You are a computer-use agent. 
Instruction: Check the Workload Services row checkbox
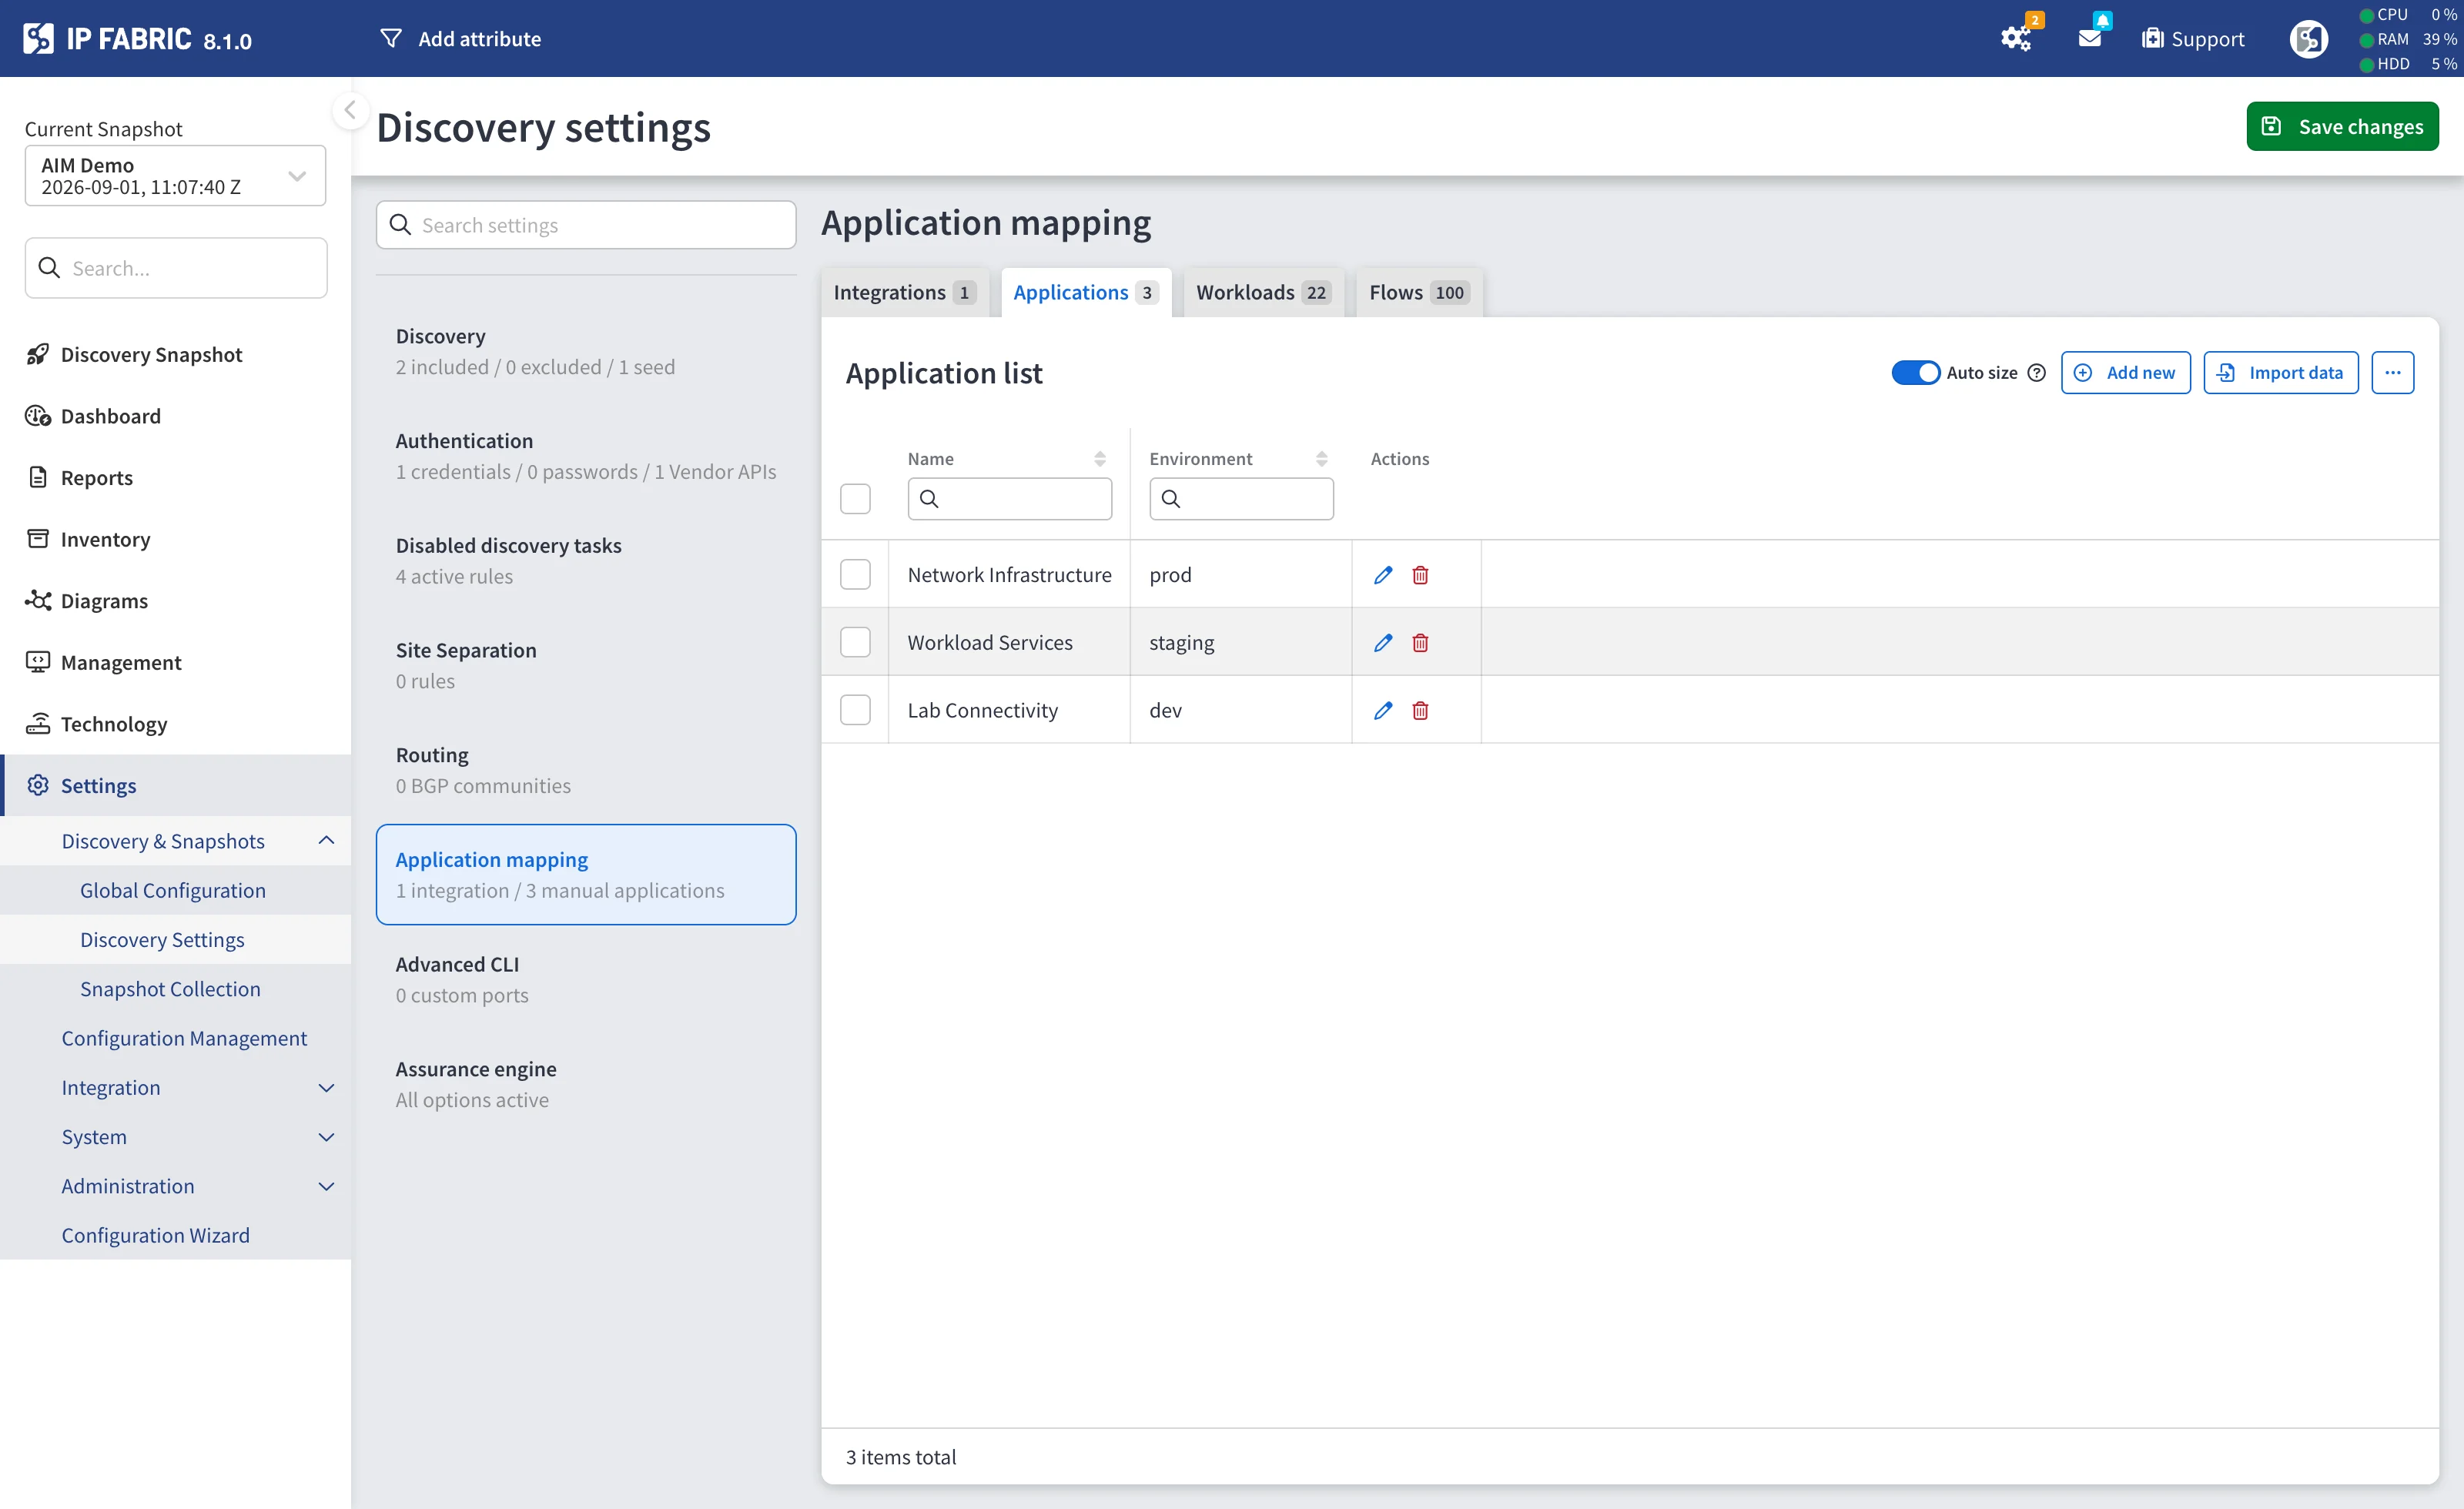[855, 642]
